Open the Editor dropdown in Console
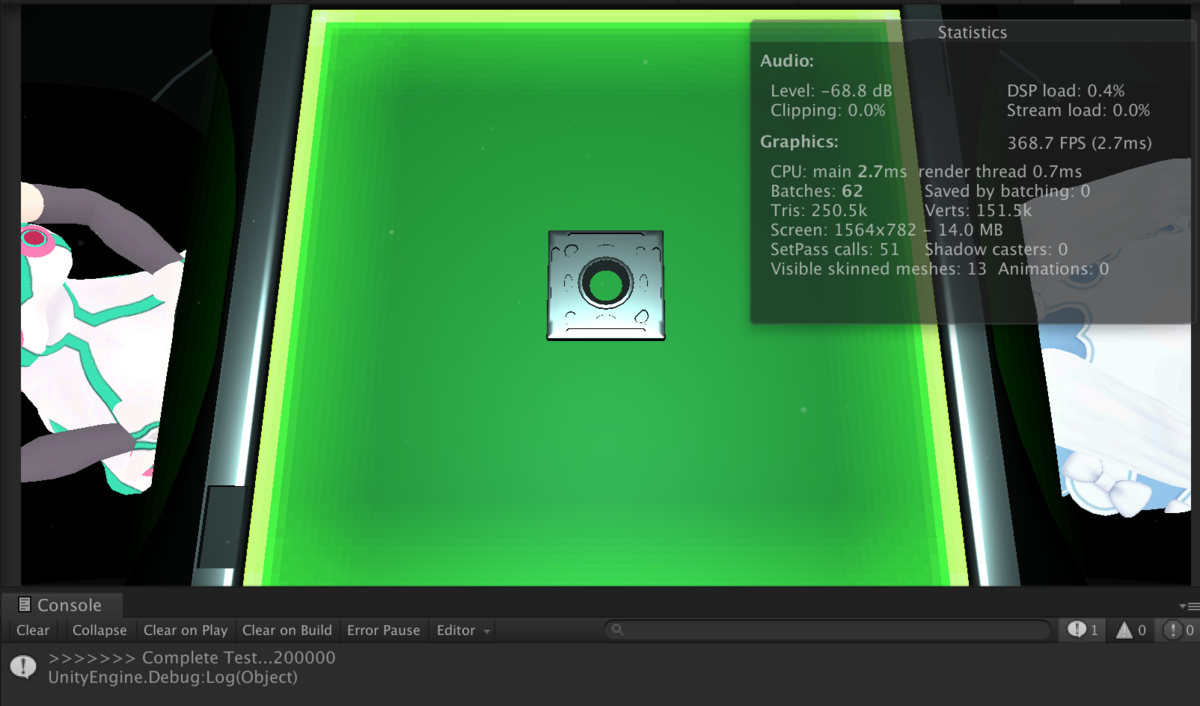Viewport: 1200px width, 706px height. coord(463,630)
